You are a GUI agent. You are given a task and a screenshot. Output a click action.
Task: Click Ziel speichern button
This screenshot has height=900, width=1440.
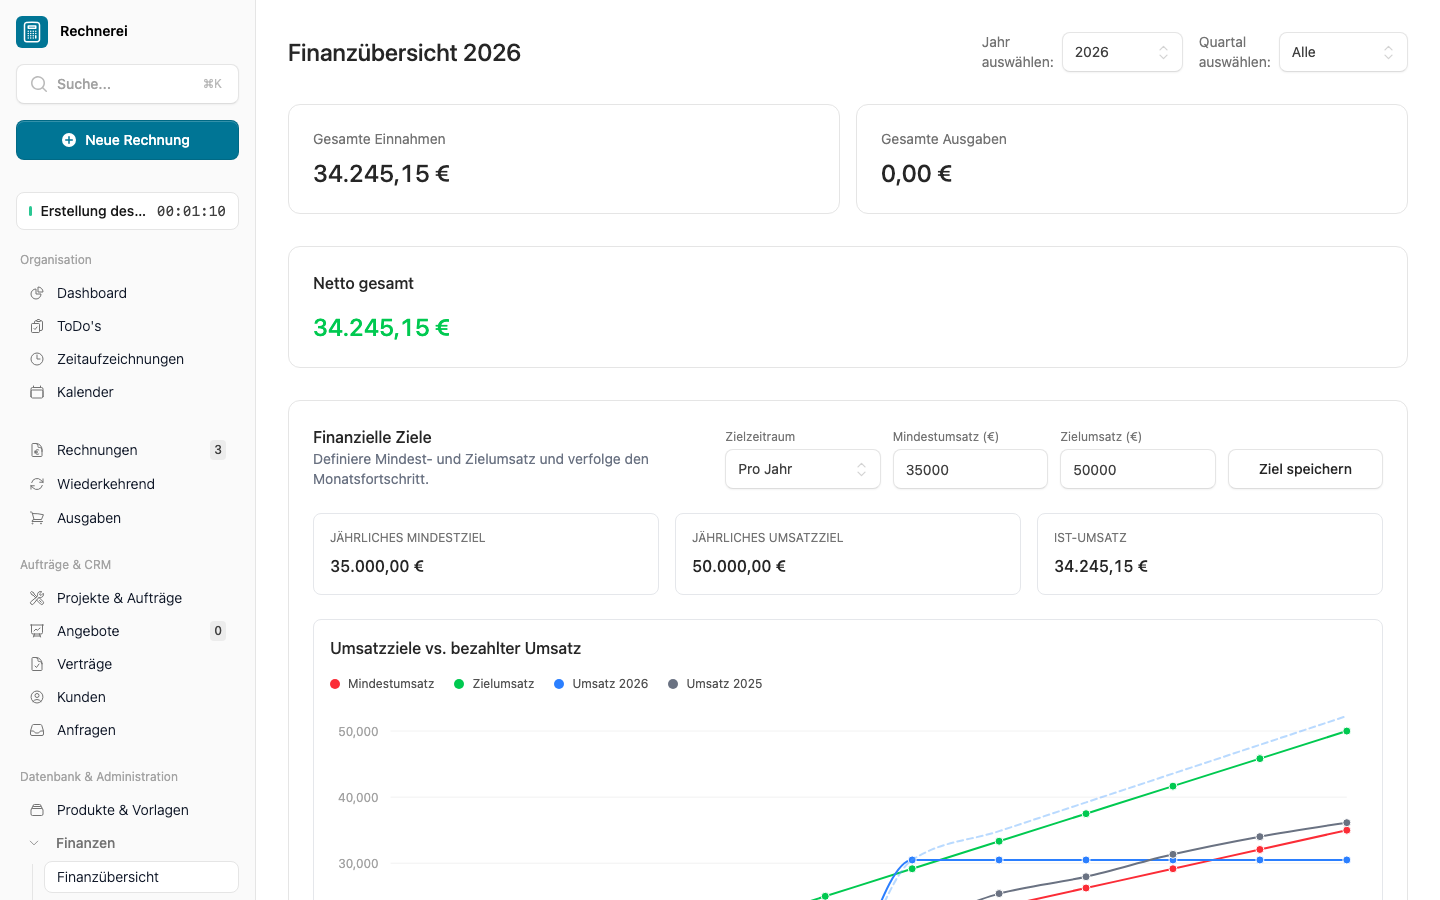(1305, 469)
